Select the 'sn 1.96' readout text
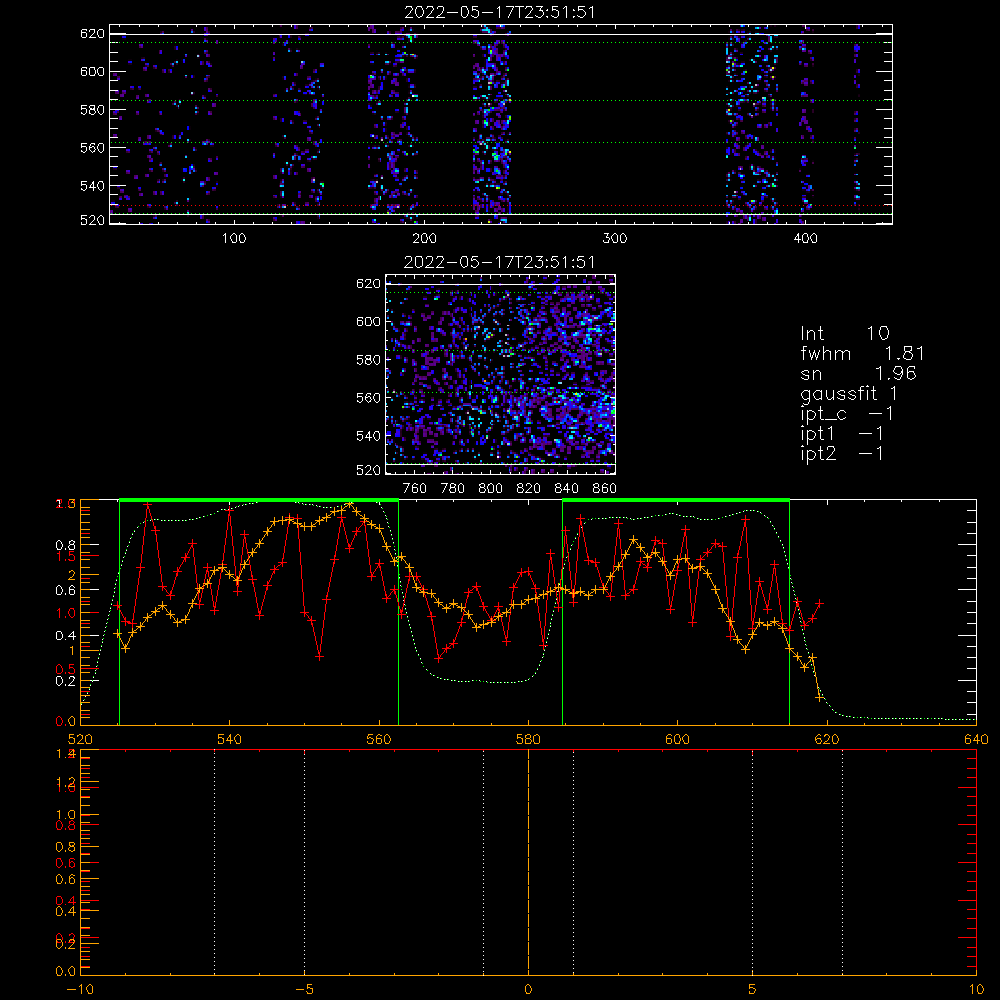Viewport: 1000px width, 1000px height. [858, 373]
